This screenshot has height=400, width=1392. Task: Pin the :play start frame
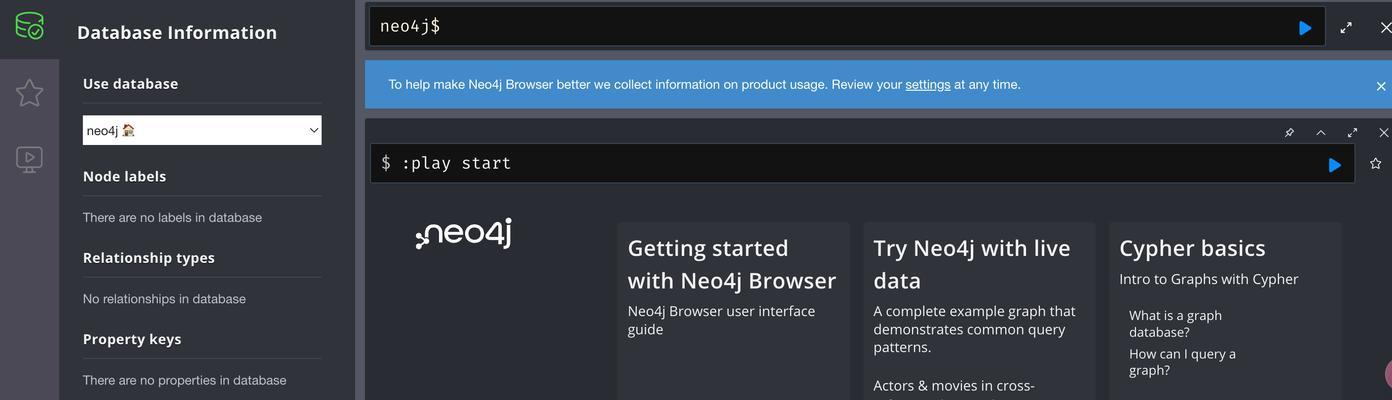(1289, 132)
